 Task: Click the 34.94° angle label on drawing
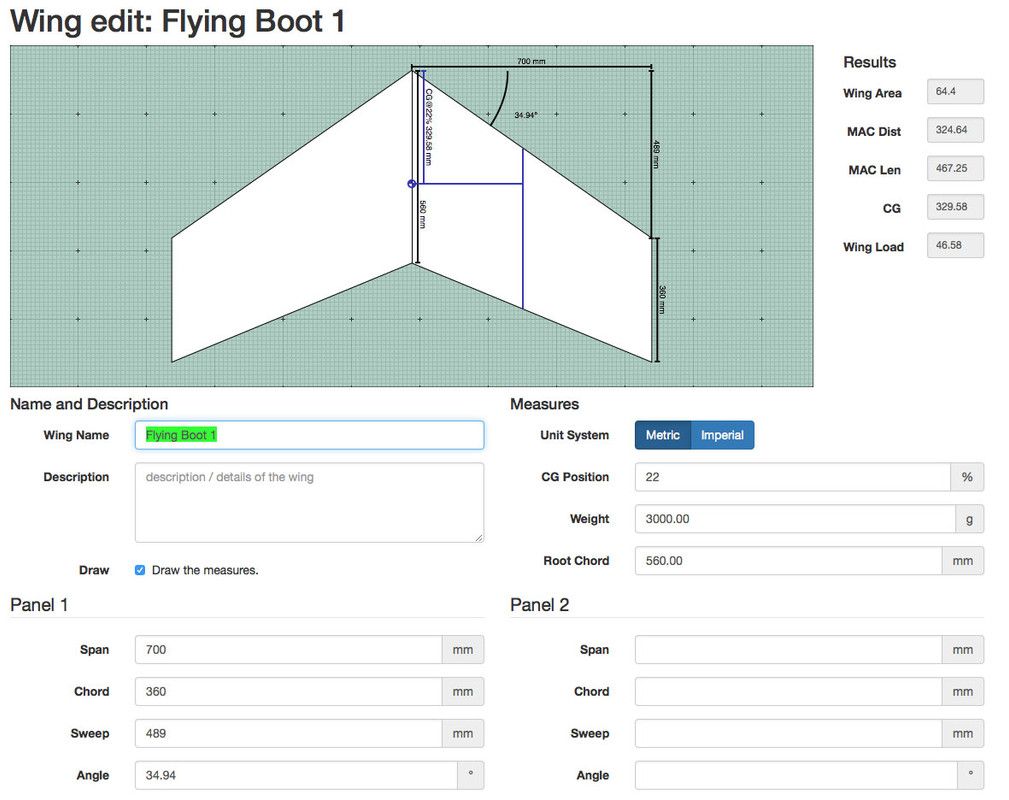[526, 115]
